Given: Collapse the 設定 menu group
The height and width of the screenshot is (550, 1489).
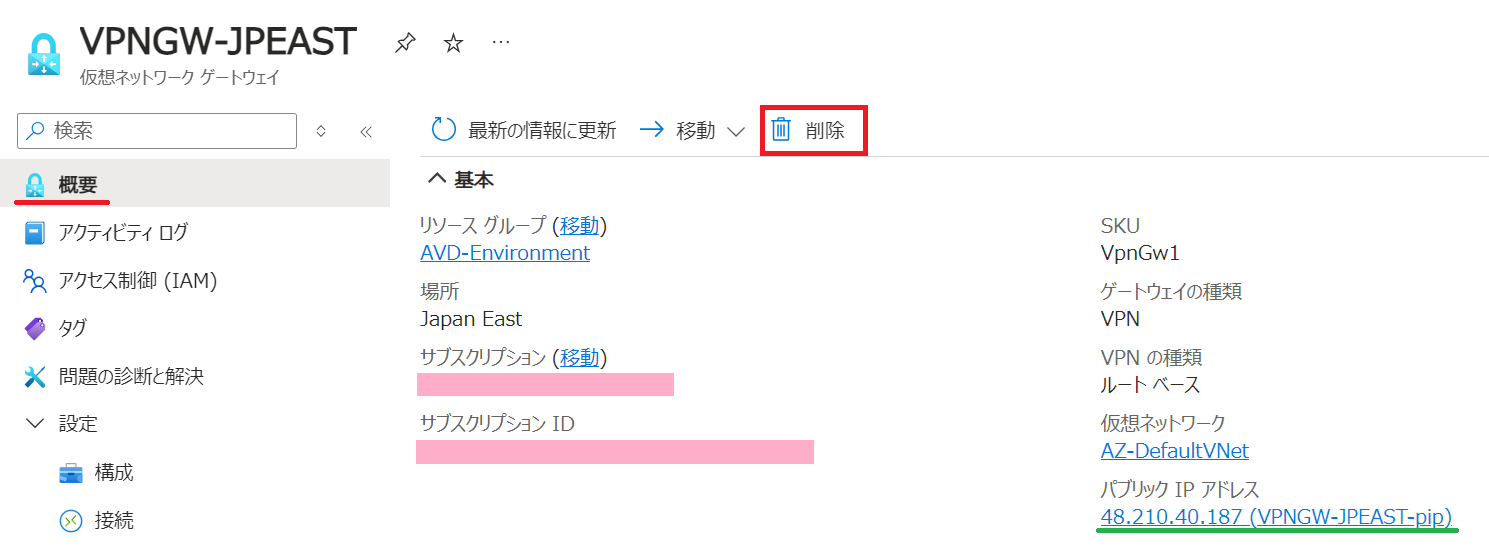Looking at the screenshot, I should 35,424.
